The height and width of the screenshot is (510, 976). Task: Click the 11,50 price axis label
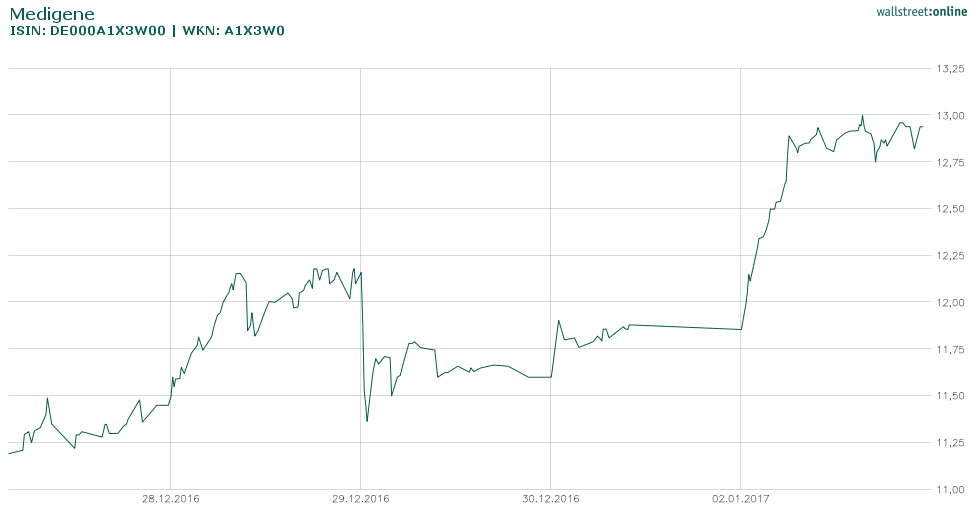click(x=950, y=396)
